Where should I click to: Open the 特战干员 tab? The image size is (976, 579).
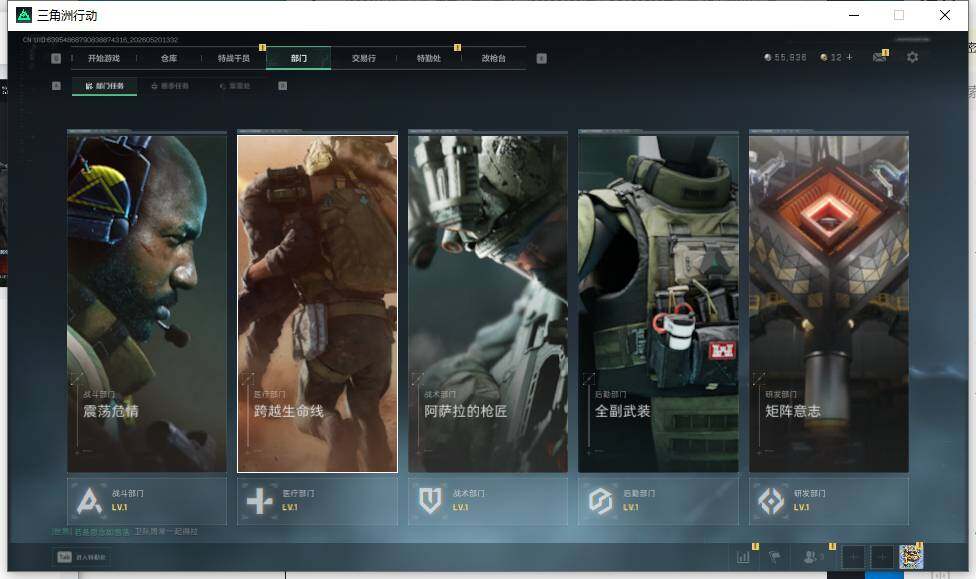tap(233, 59)
